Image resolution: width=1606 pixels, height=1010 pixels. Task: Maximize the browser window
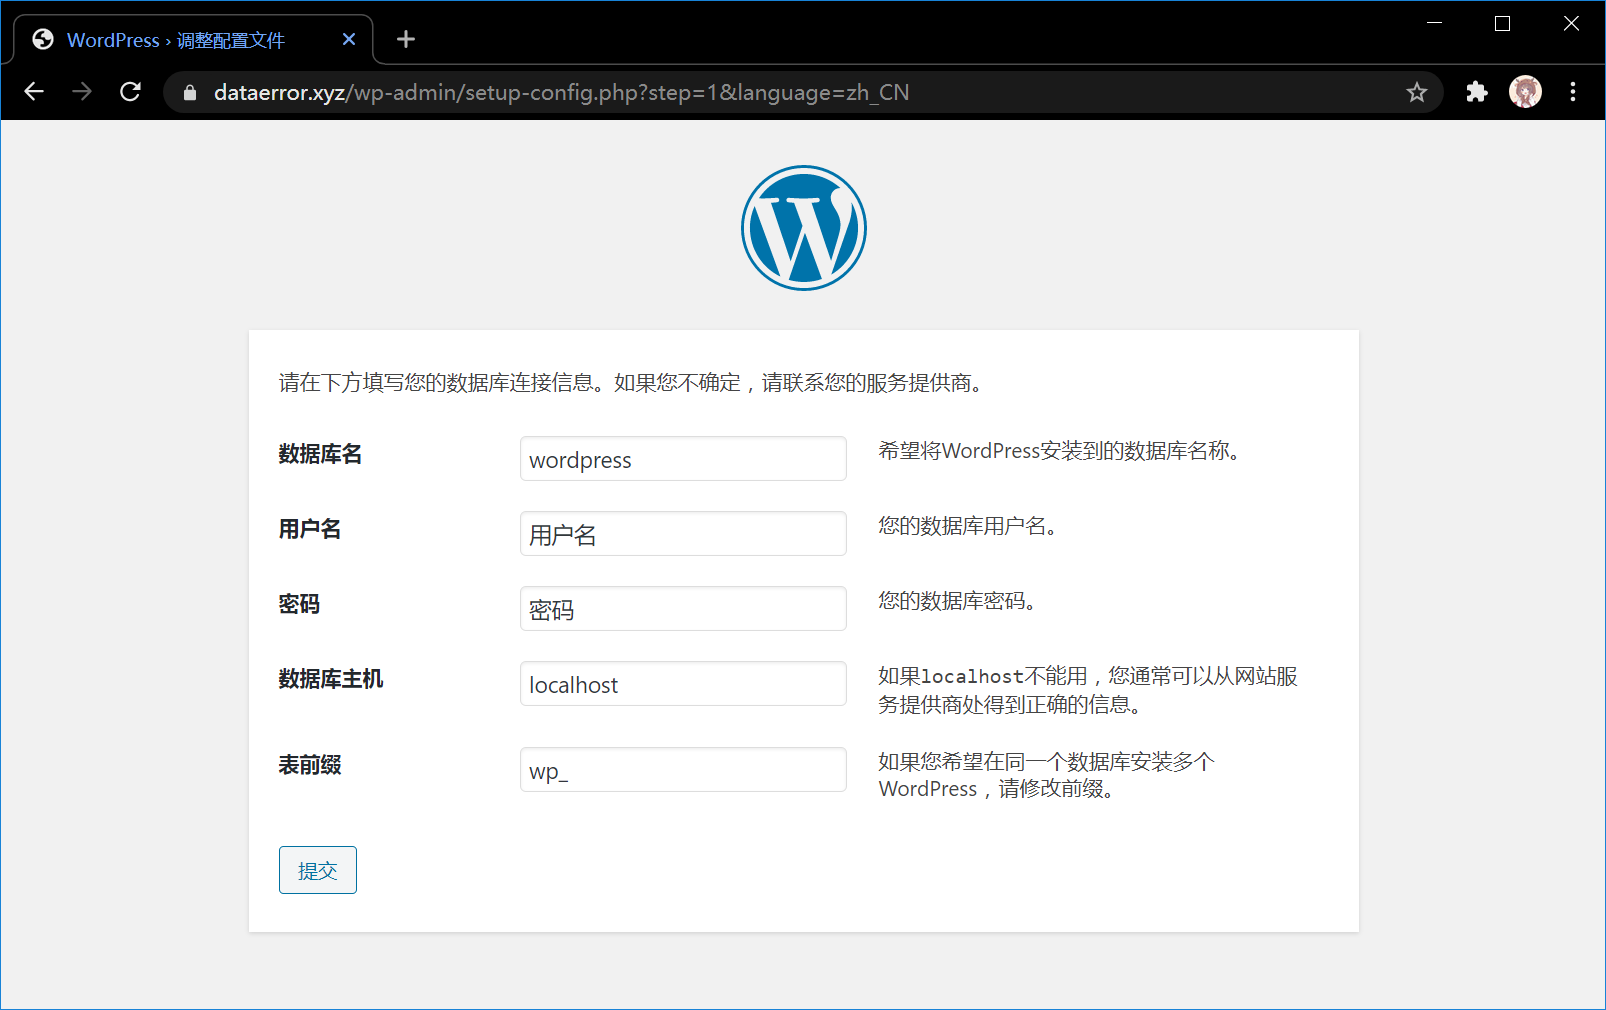(1502, 24)
